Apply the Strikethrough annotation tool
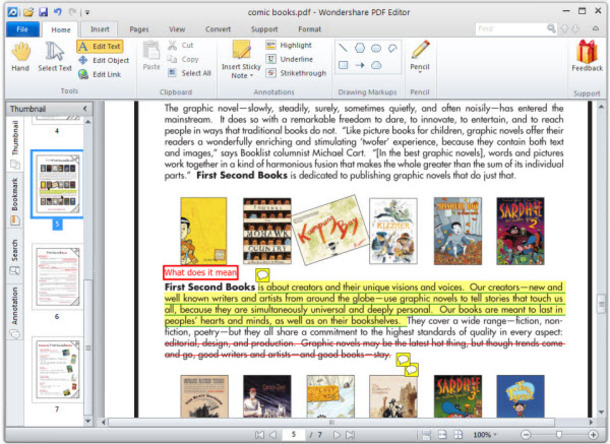 pyautogui.click(x=296, y=73)
